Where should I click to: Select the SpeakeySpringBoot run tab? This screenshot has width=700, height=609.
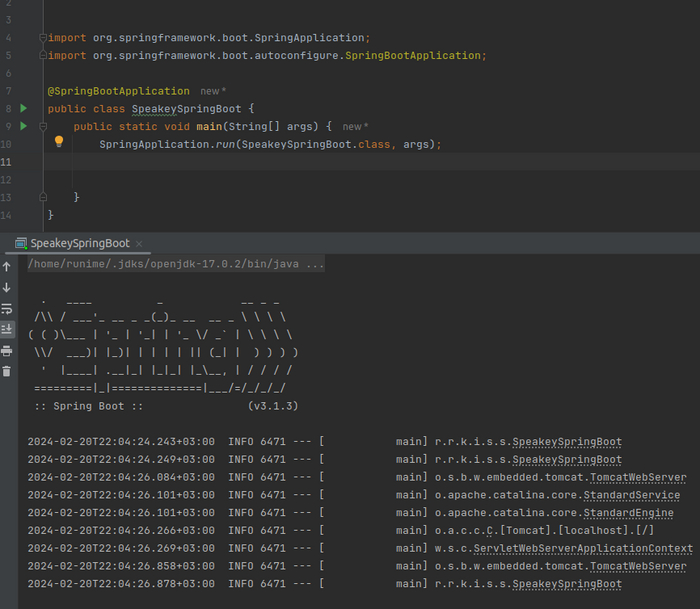coord(79,244)
